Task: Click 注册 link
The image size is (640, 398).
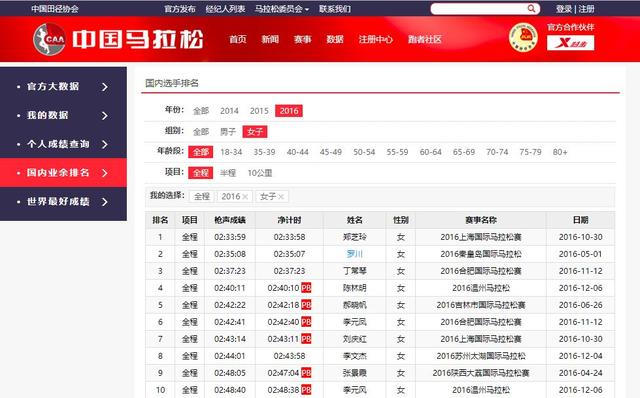Action: click(x=586, y=9)
